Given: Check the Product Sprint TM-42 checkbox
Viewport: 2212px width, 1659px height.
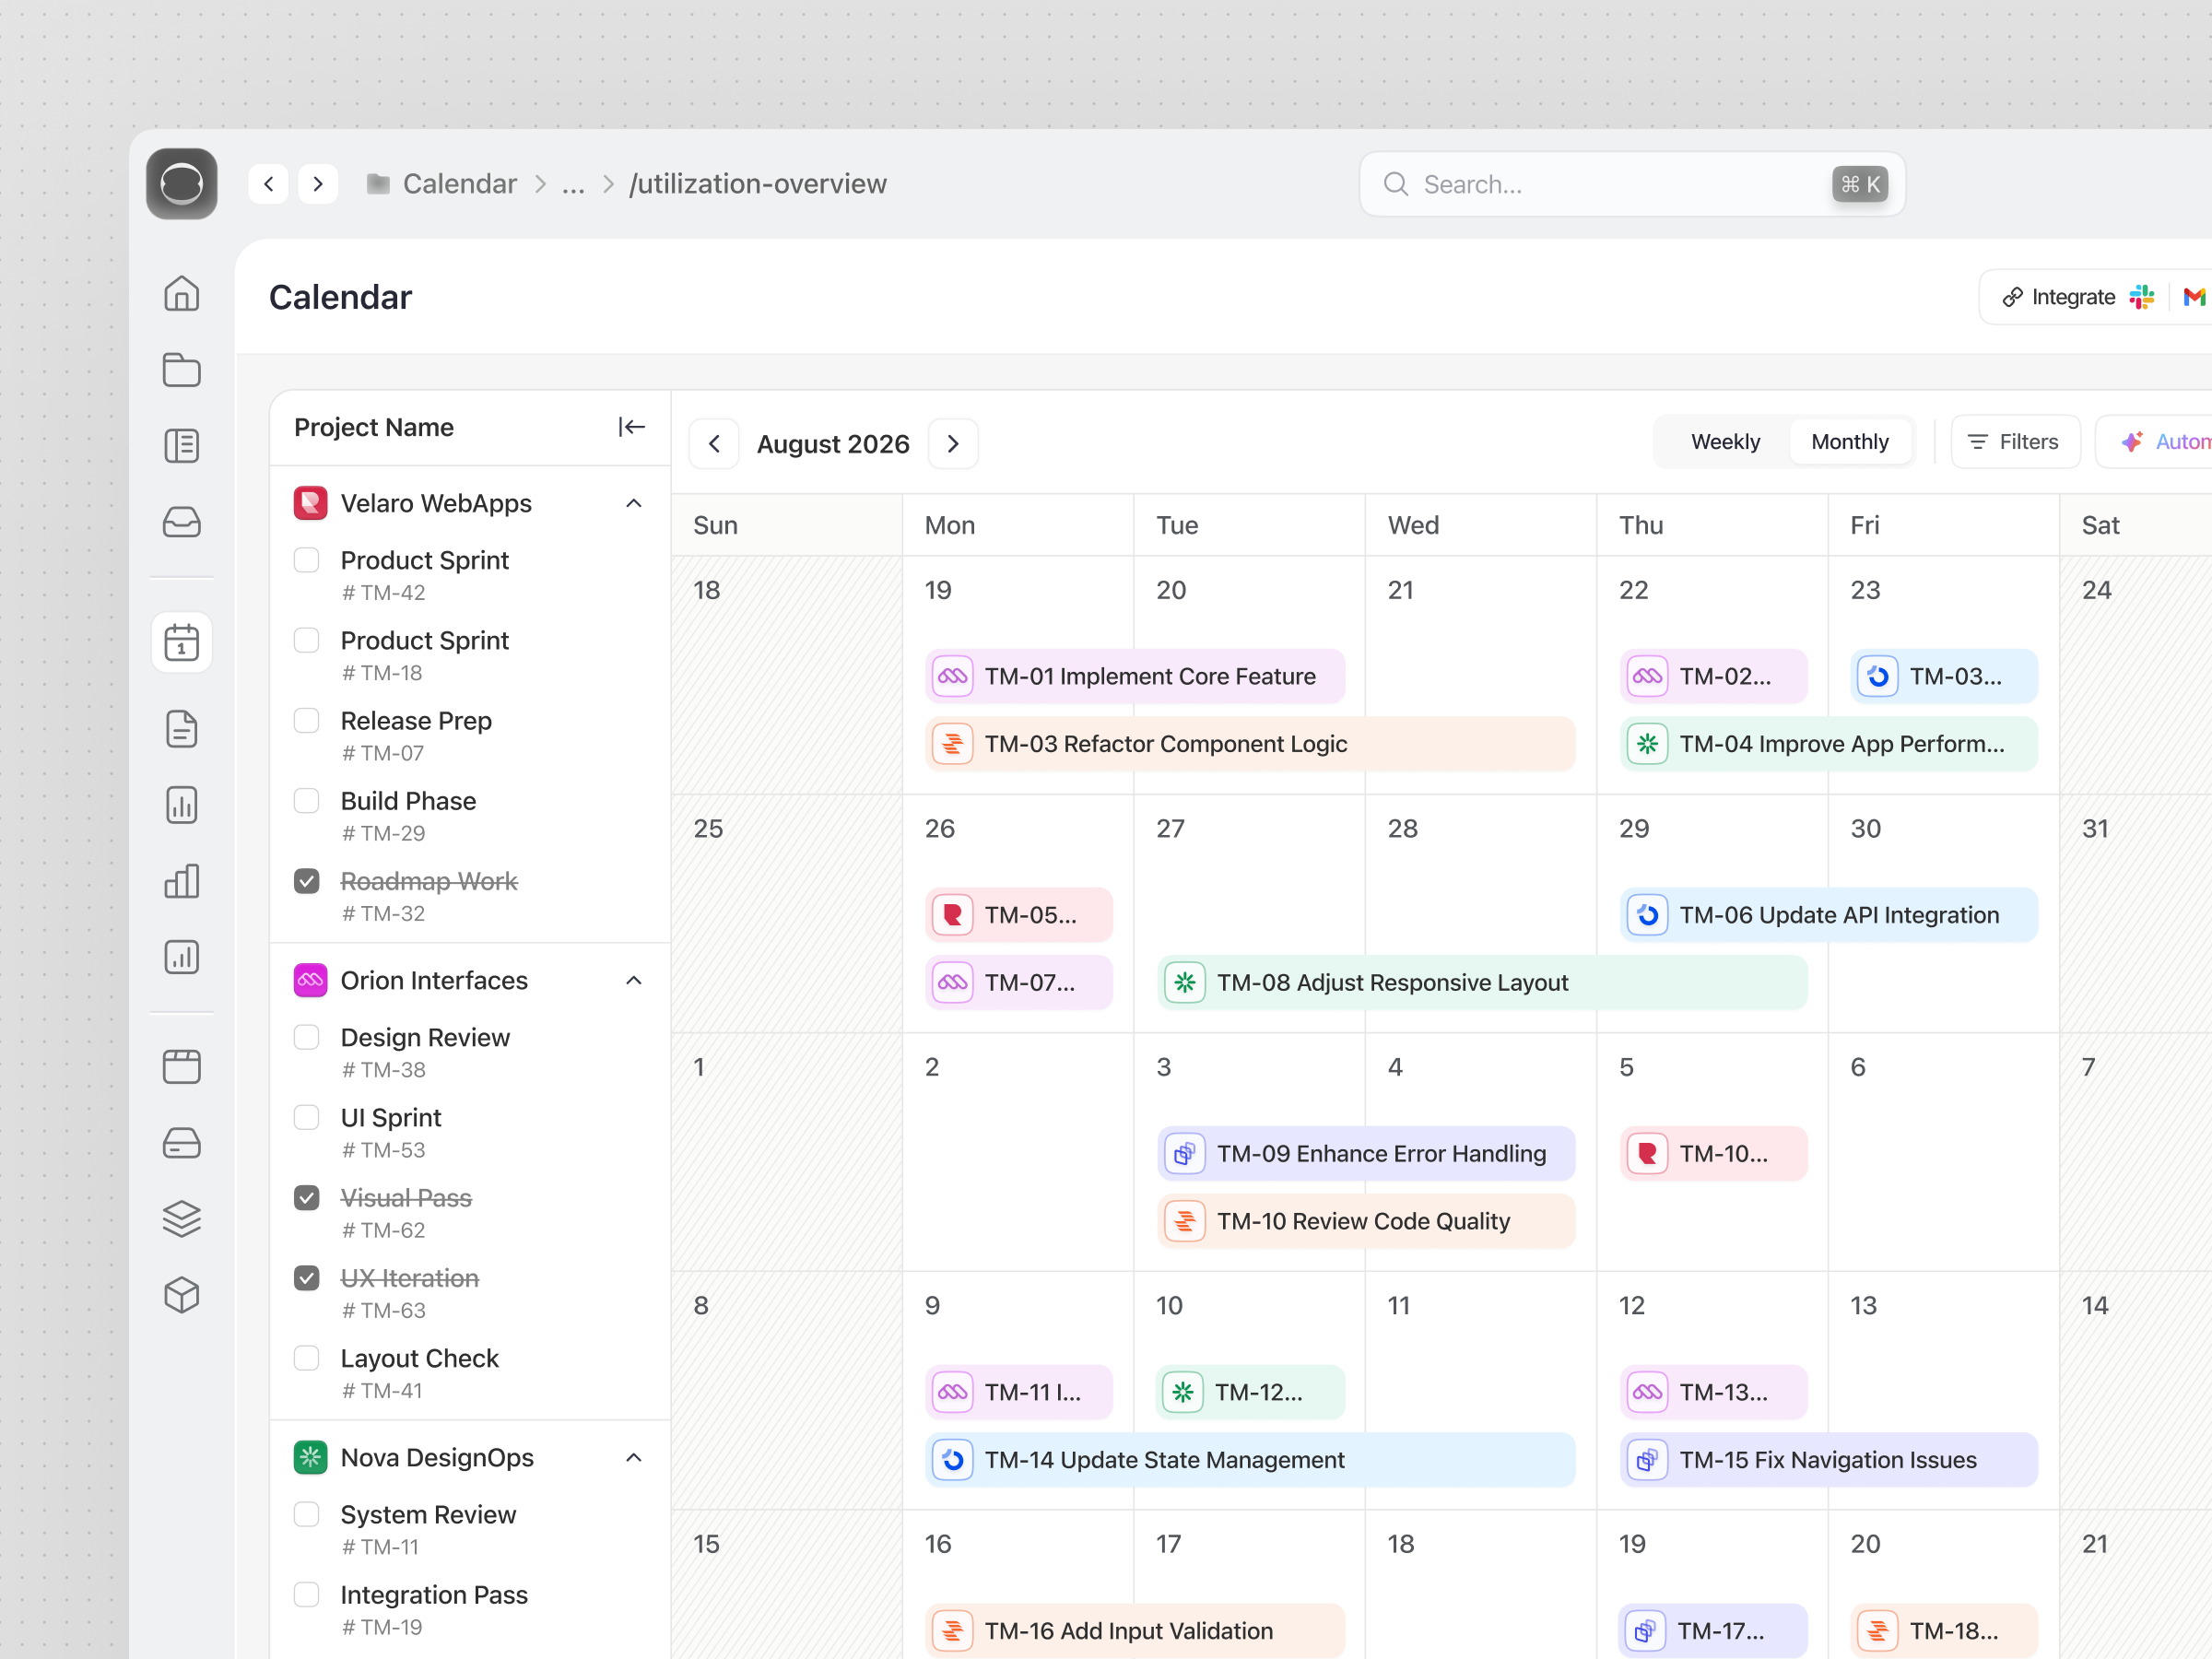Looking at the screenshot, I should click(x=306, y=560).
